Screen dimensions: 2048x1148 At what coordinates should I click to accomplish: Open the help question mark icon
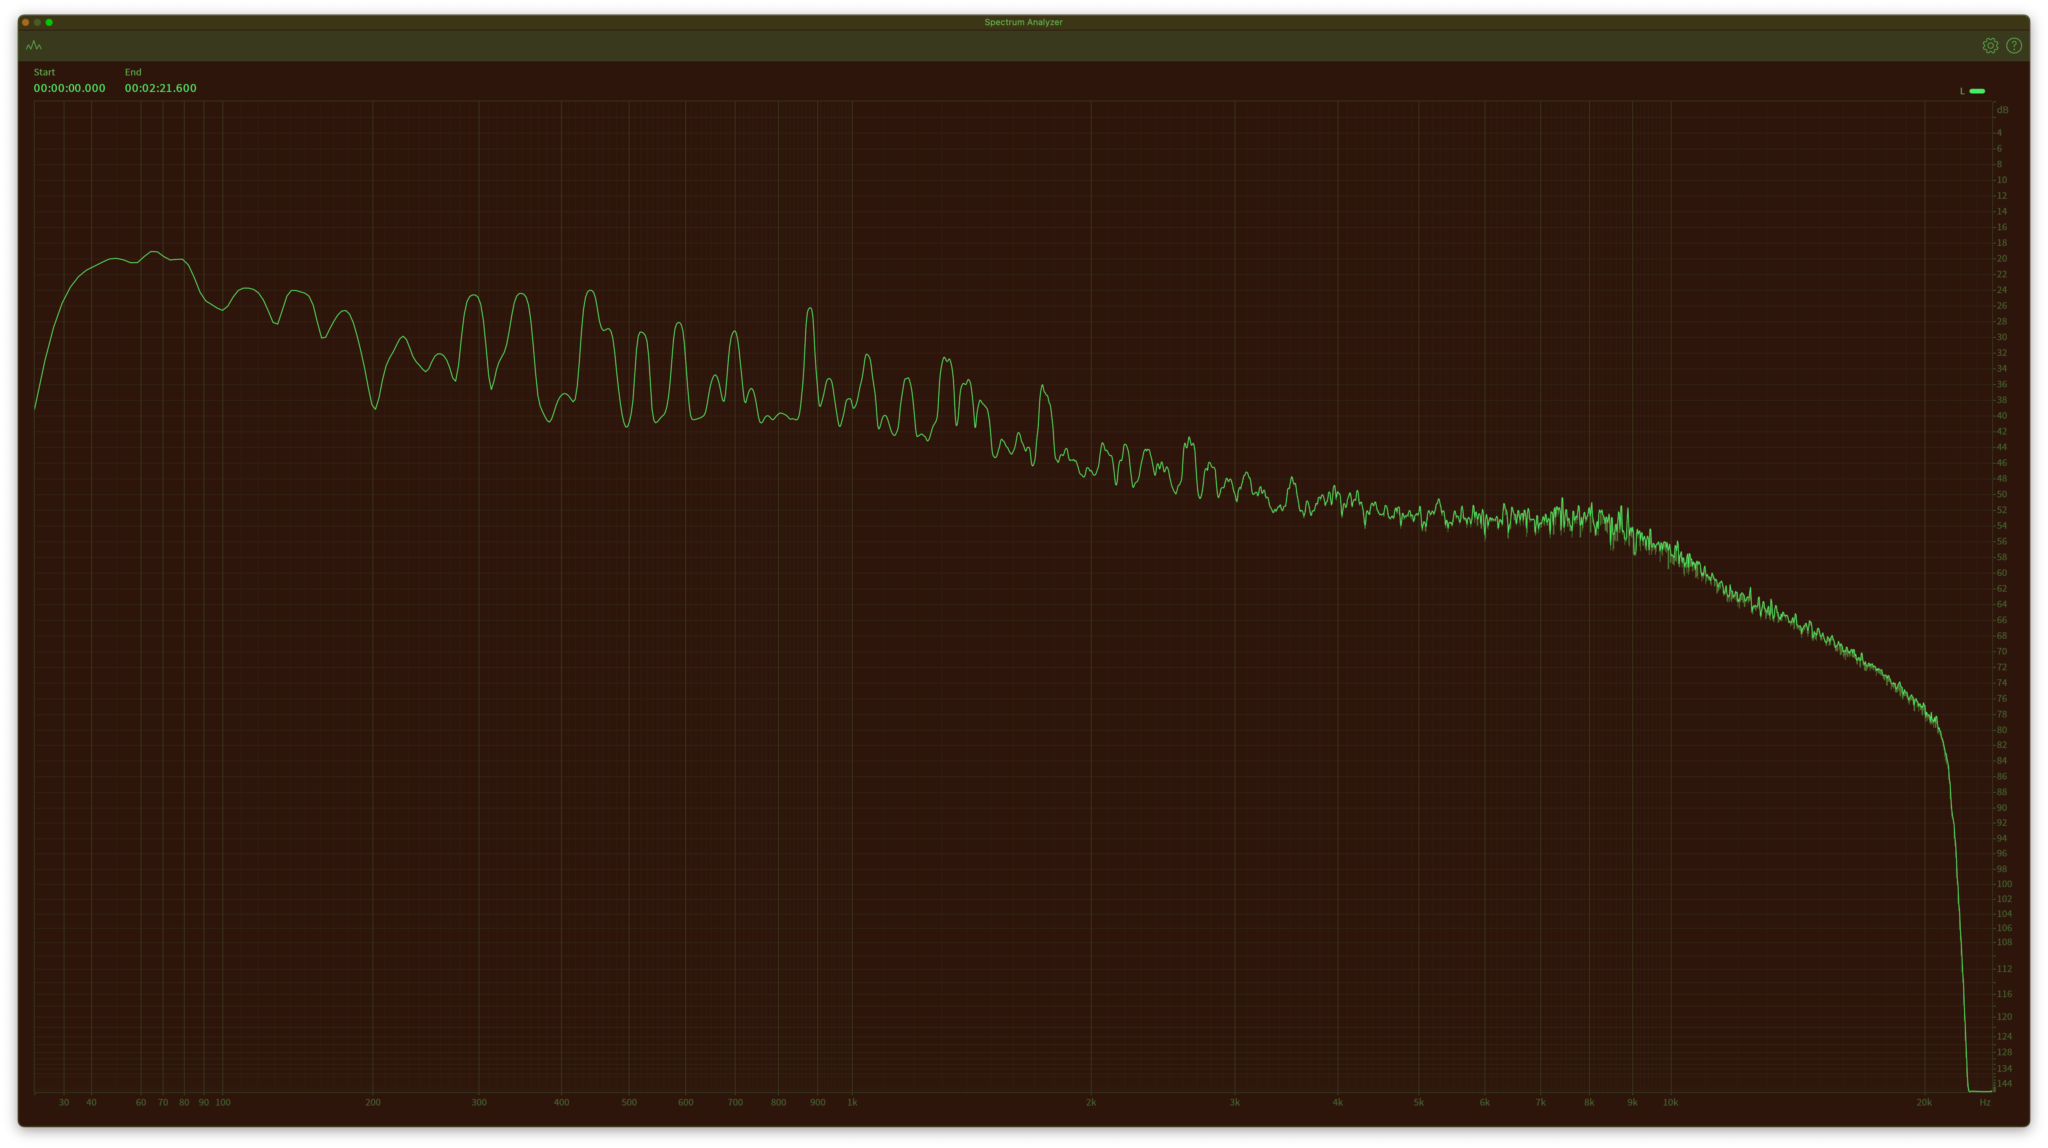[x=2014, y=46]
